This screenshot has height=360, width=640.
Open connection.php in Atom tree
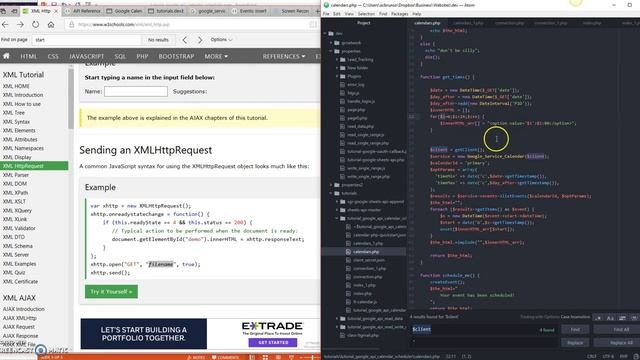click(x=368, y=277)
